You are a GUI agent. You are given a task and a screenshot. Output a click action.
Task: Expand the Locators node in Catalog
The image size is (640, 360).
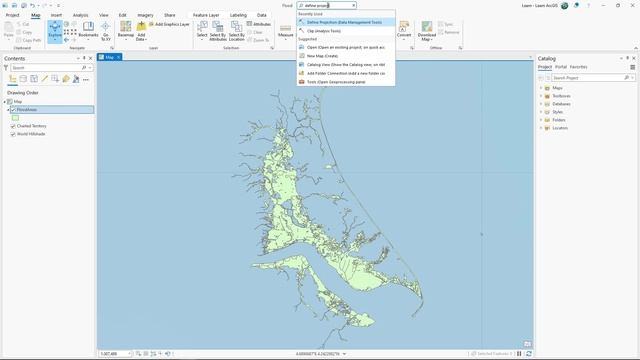pos(541,128)
